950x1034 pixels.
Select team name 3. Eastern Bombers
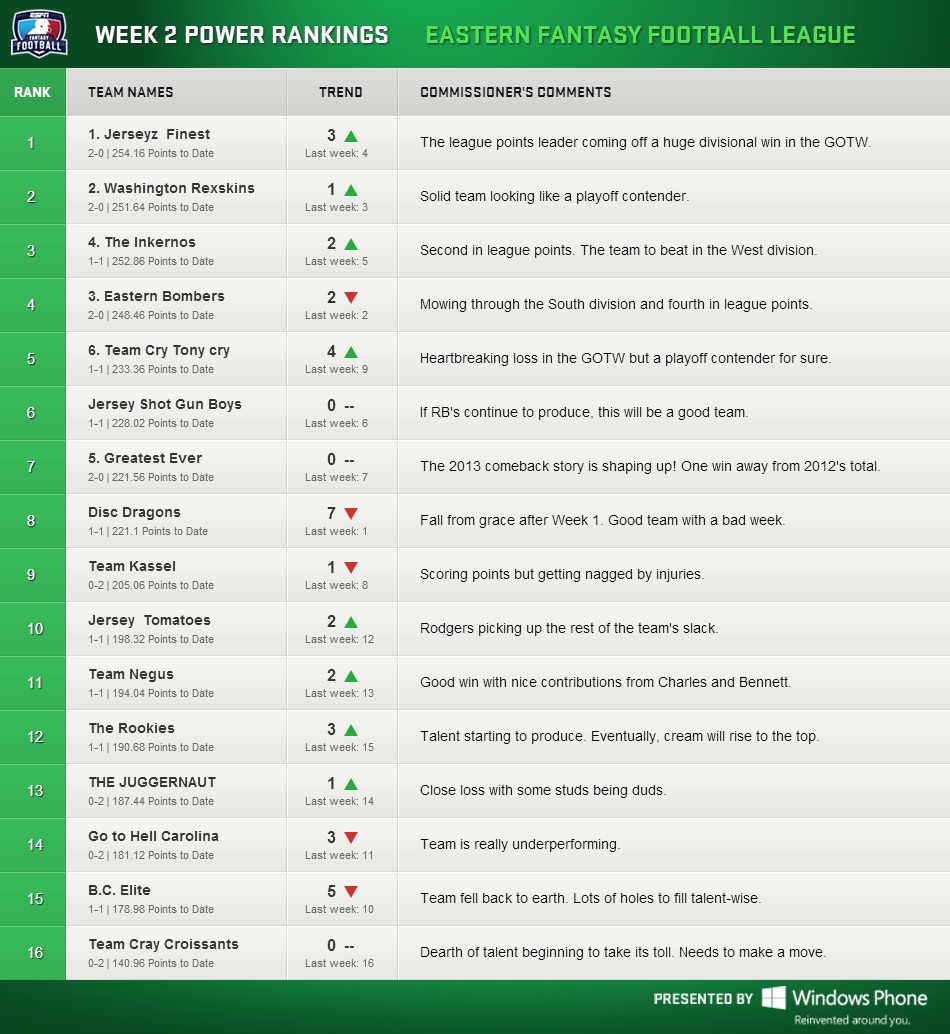pos(156,296)
